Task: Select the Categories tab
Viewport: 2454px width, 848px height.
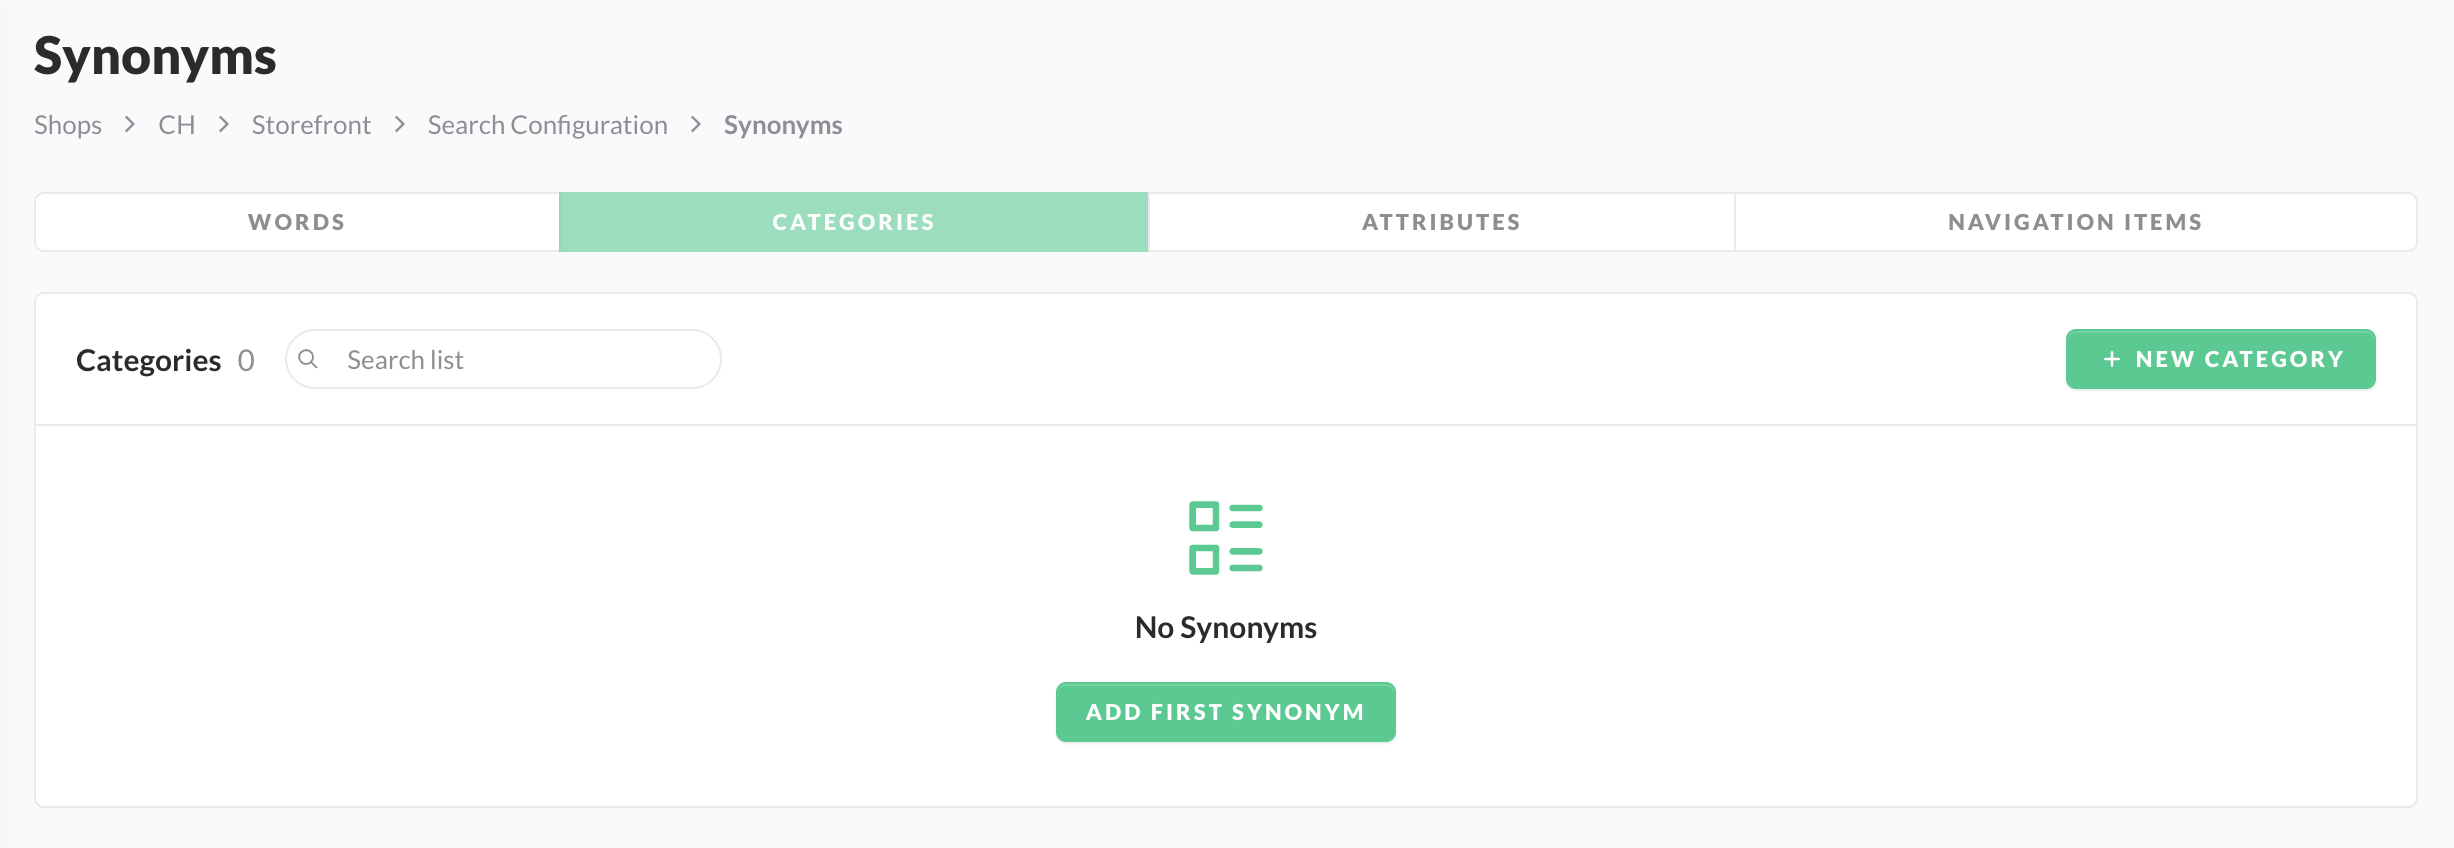Action: point(853,222)
